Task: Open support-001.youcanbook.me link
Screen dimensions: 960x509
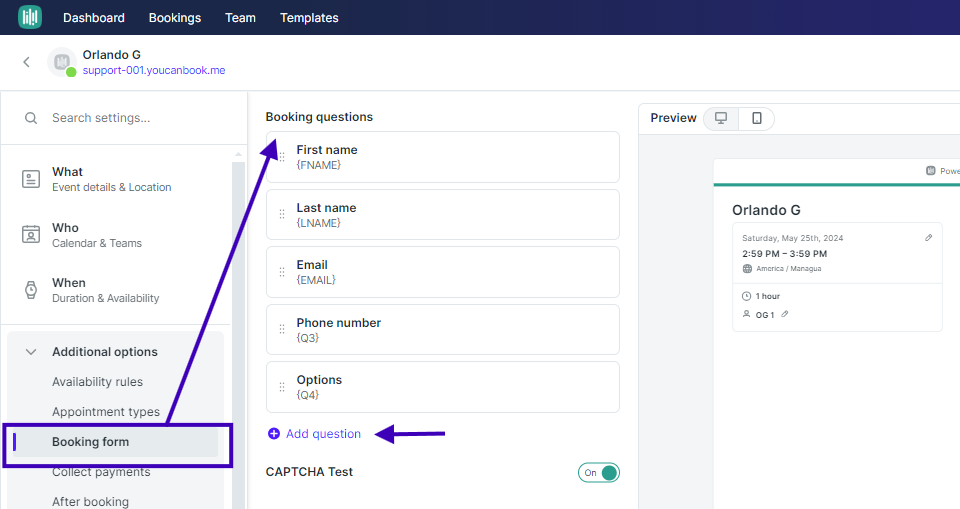Action: (154, 70)
